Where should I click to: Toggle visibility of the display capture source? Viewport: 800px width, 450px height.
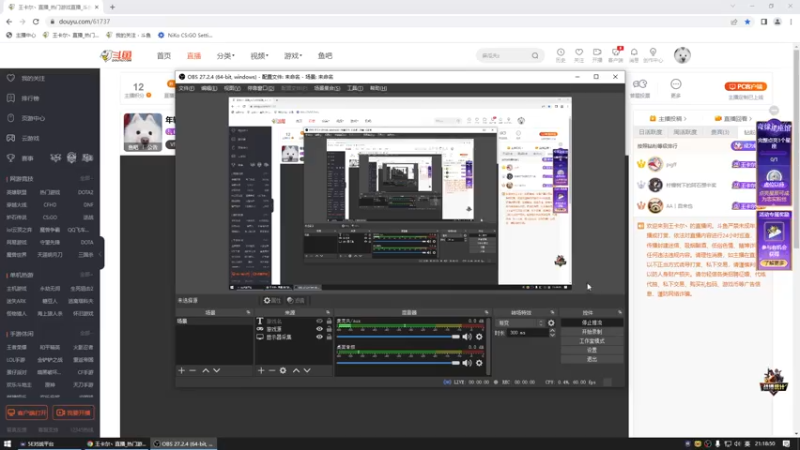[x=319, y=337]
